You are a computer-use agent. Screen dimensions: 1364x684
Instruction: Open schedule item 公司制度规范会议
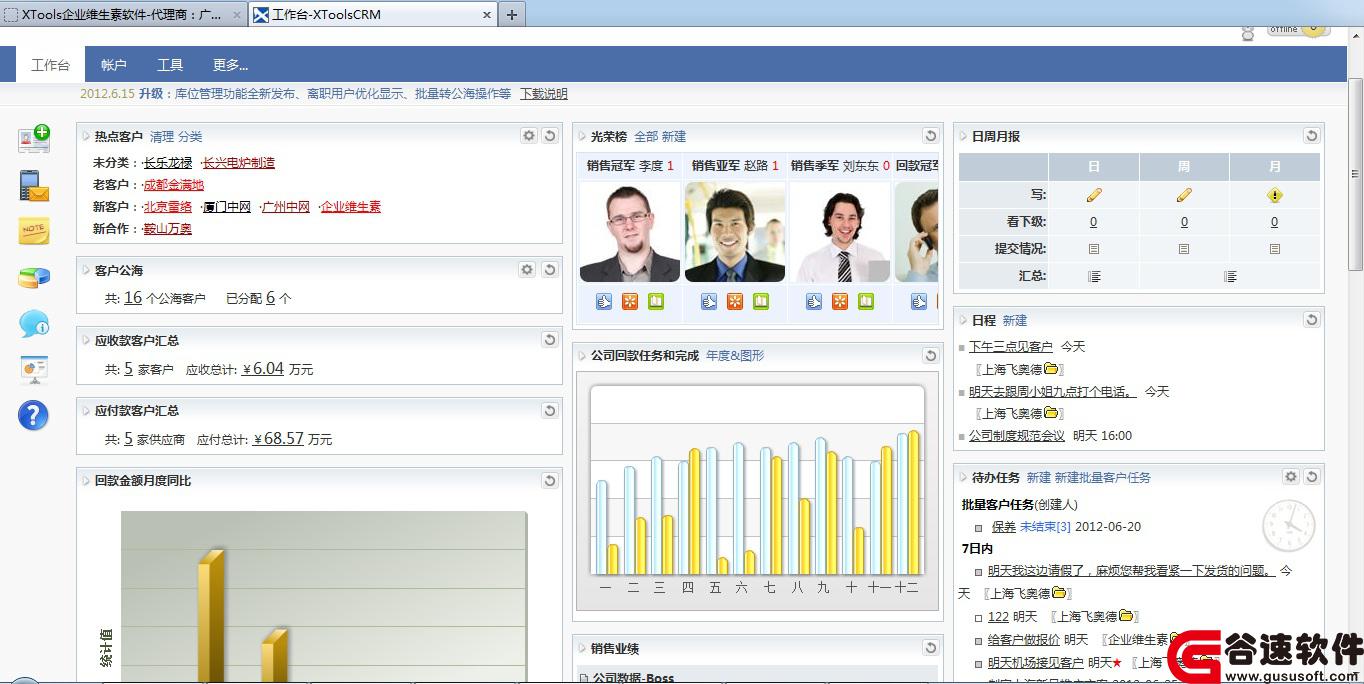point(1017,435)
